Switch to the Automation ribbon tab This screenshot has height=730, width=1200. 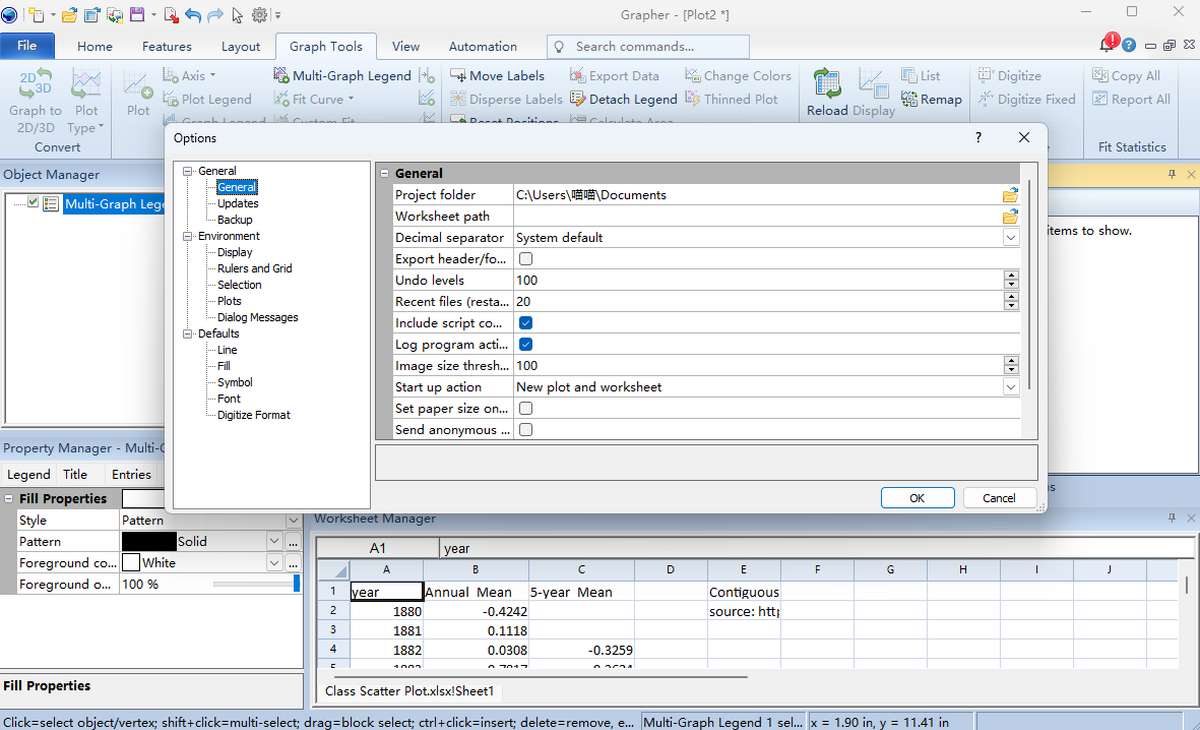coord(483,46)
